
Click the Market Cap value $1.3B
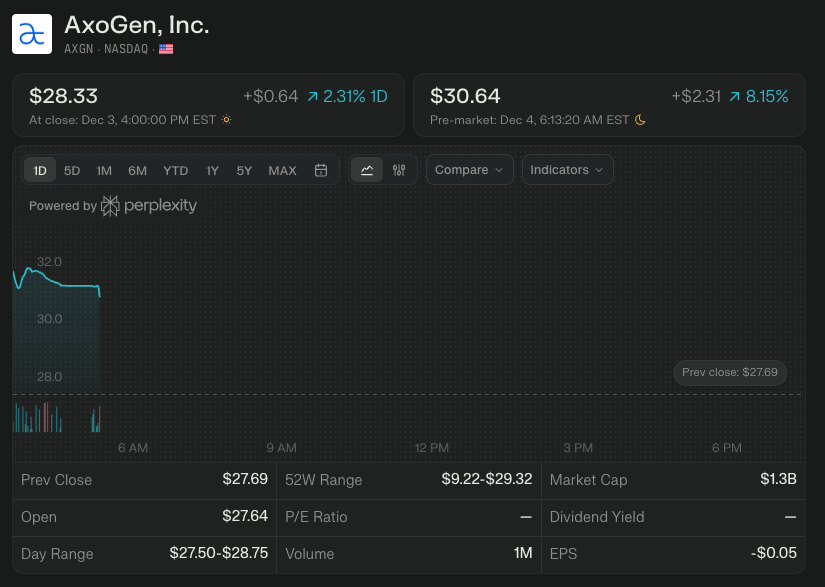[778, 479]
